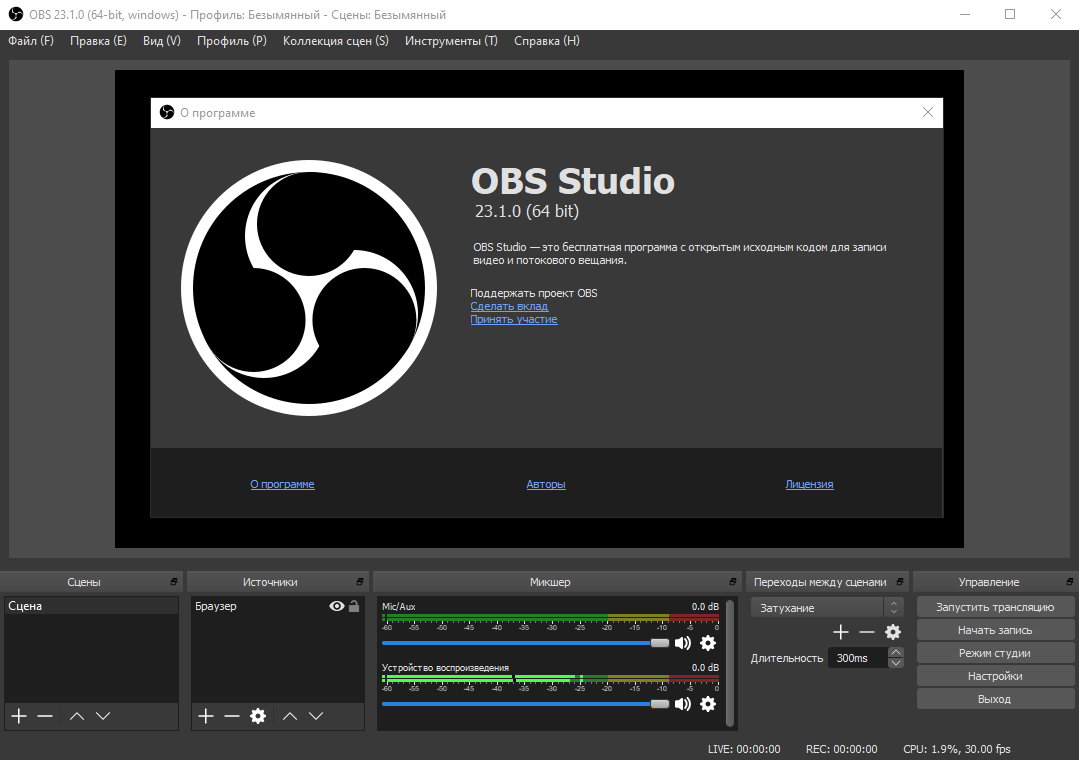The width and height of the screenshot is (1079, 760).
Task: Open the Справка (H) menu
Action: tap(547, 41)
